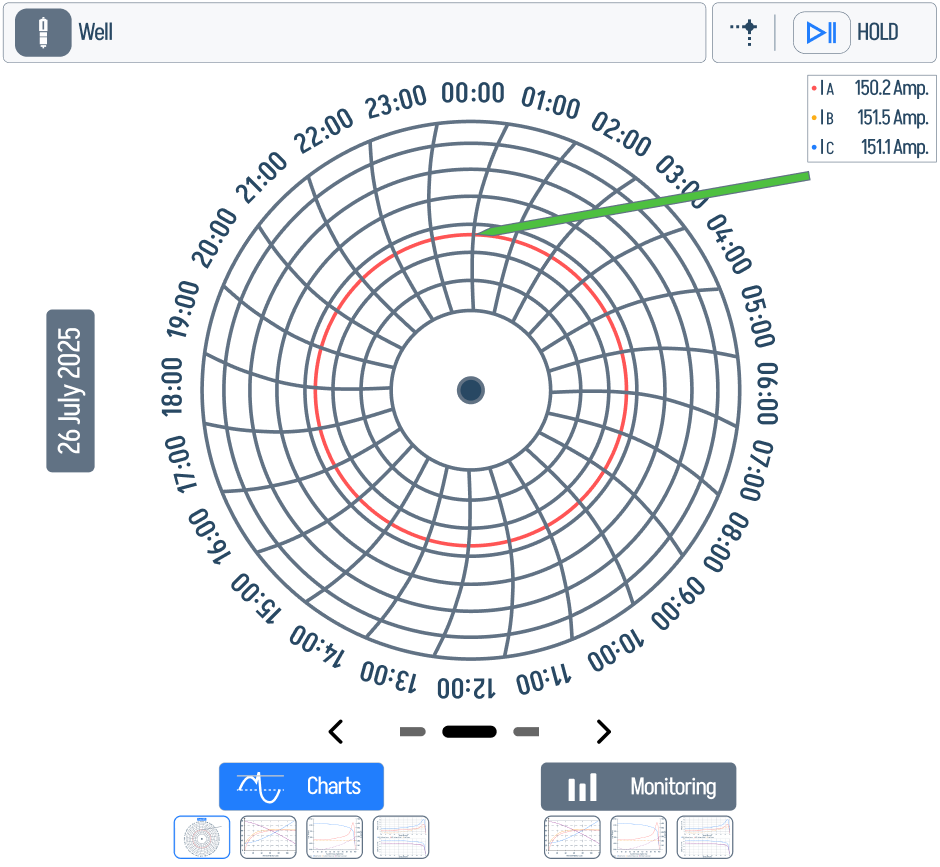Click the 08:00 hour label
This screenshot has height=867, width=940.
[727, 542]
